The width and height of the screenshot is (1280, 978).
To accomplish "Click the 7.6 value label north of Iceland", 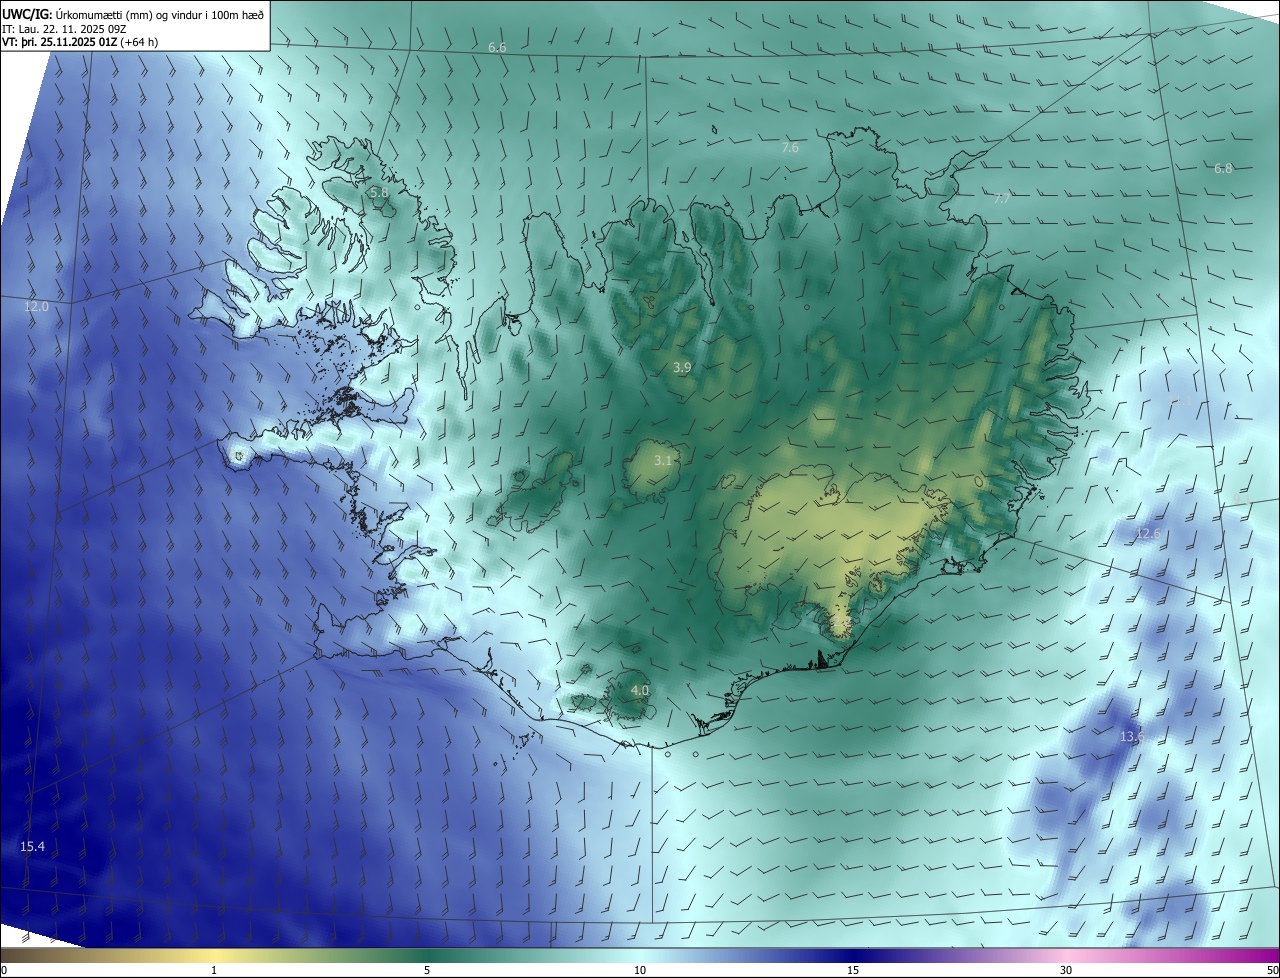I will (x=790, y=148).
